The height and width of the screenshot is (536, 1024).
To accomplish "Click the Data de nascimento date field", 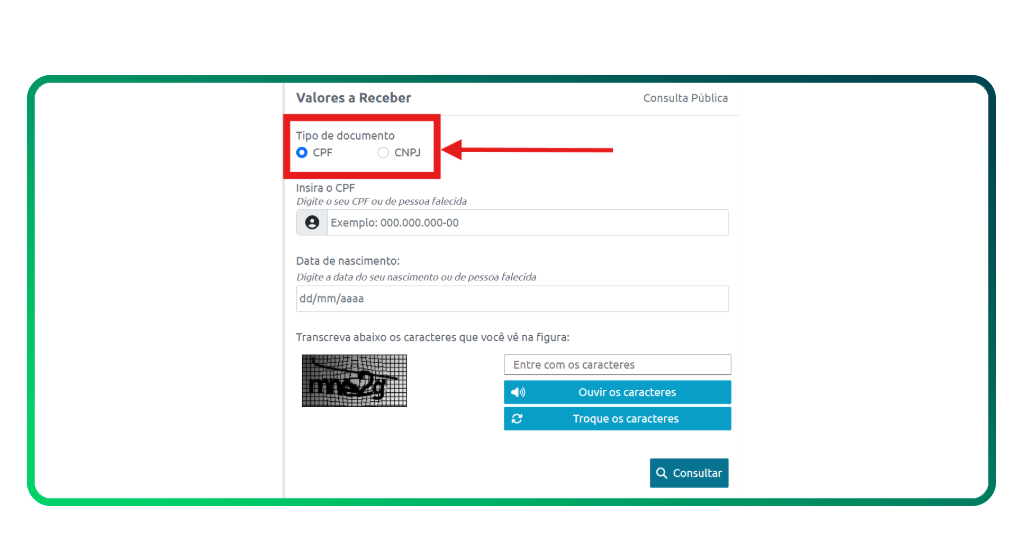I will (x=512, y=298).
